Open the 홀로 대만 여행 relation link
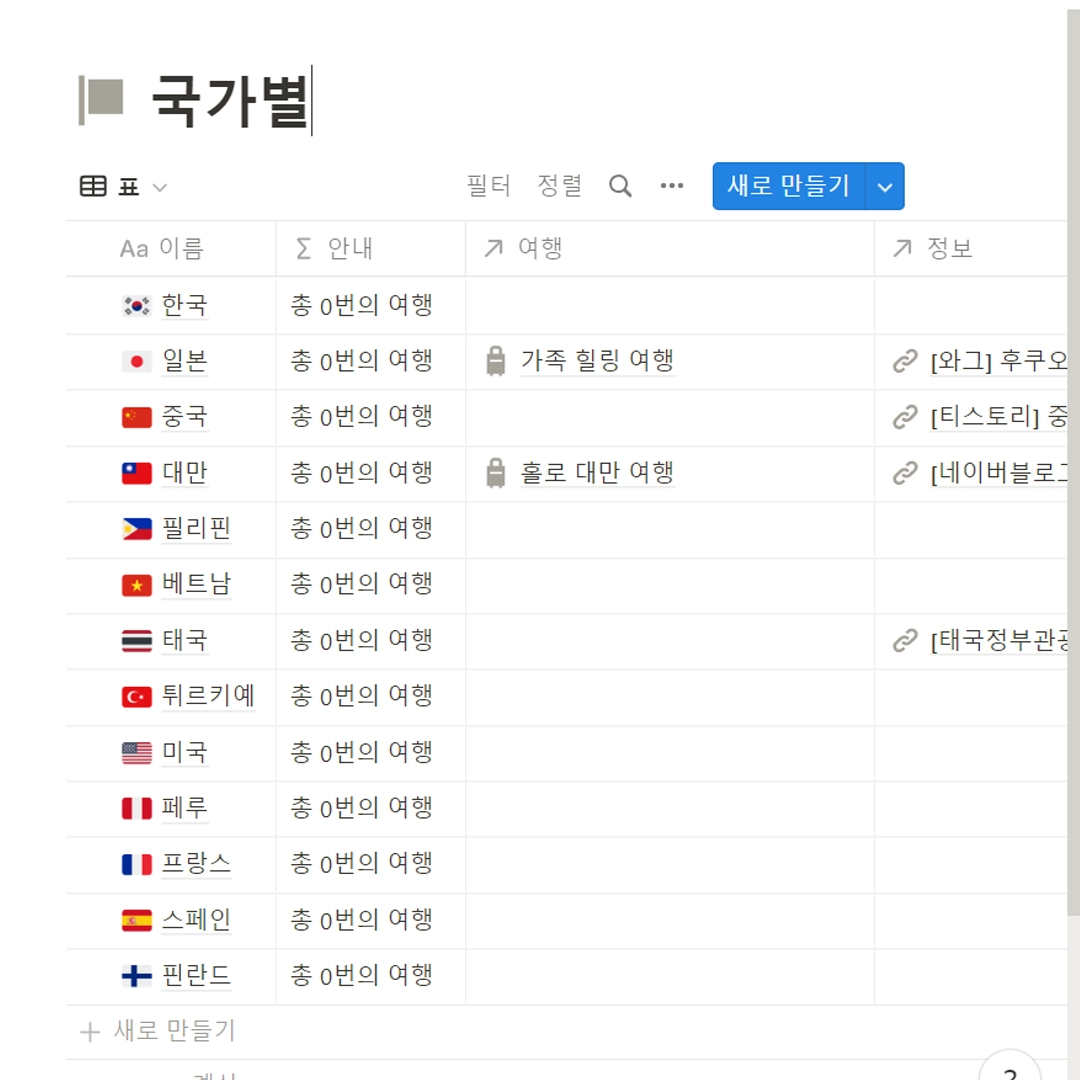1080x1080 pixels. (597, 473)
